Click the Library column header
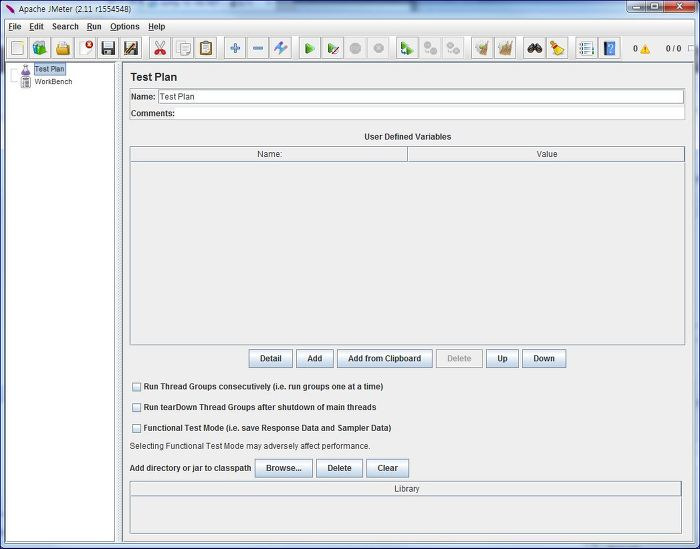This screenshot has width=700, height=549. pos(406,489)
